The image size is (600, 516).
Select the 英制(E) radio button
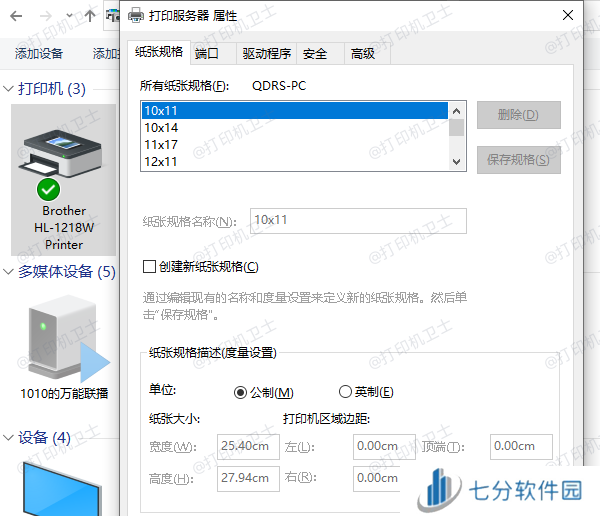point(345,392)
